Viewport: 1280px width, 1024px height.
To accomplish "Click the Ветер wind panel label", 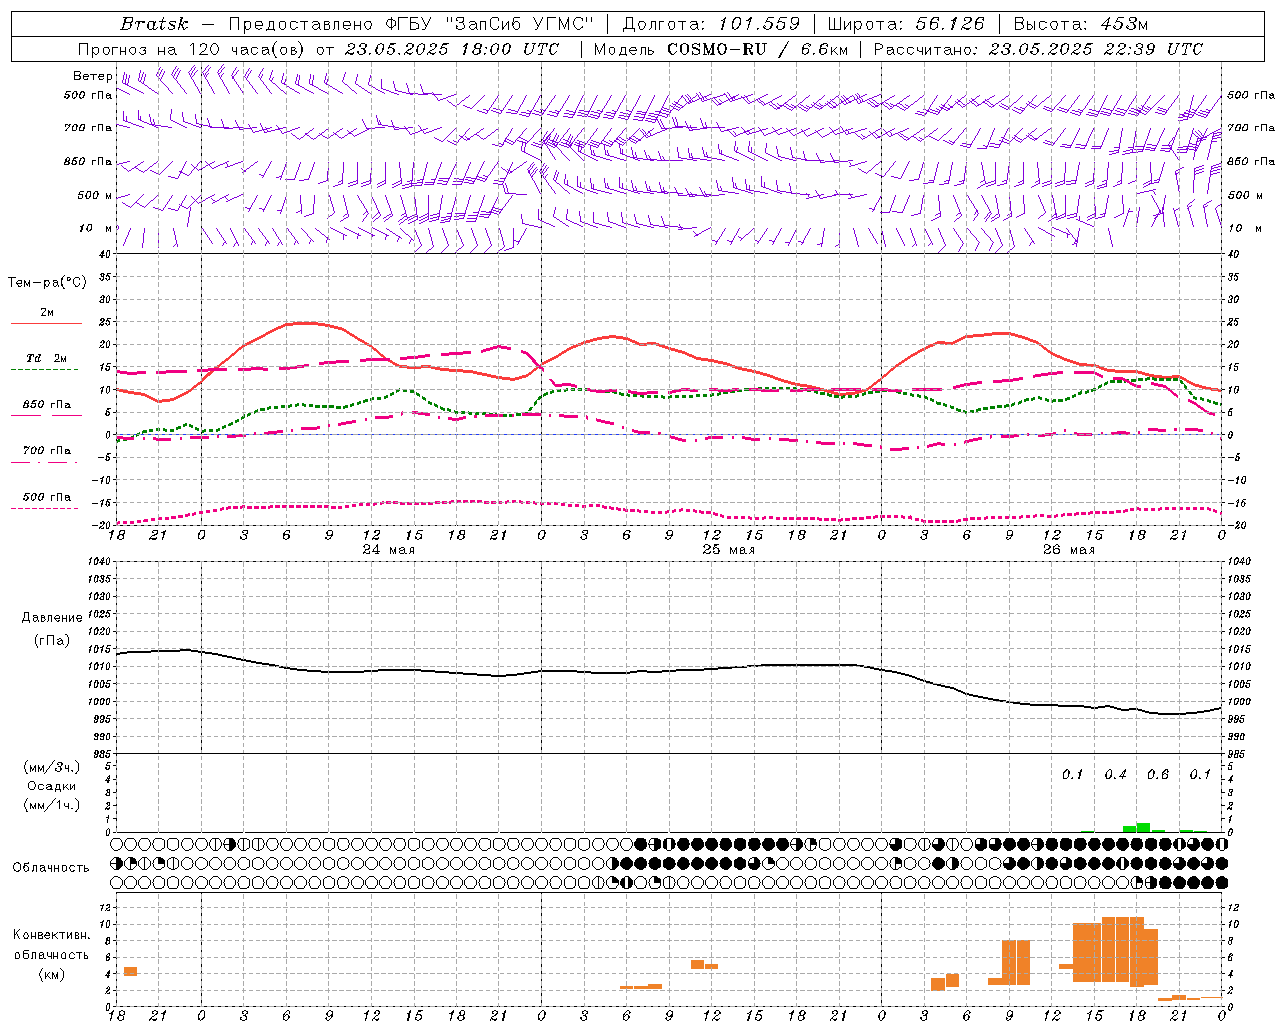I will (92, 76).
